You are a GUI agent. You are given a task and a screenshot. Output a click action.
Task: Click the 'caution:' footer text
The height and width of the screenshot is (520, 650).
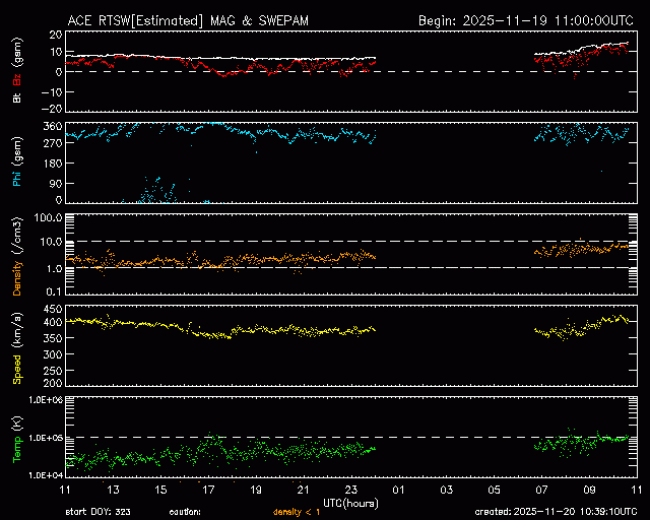[185, 512]
